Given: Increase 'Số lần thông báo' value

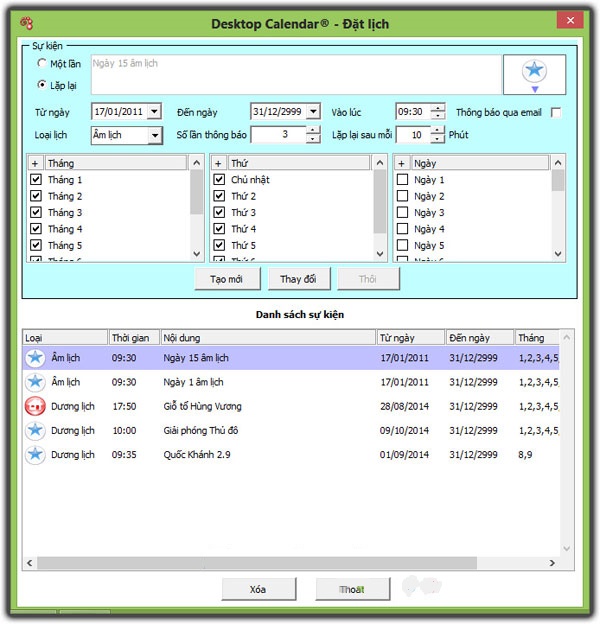Looking at the screenshot, I should [x=313, y=131].
